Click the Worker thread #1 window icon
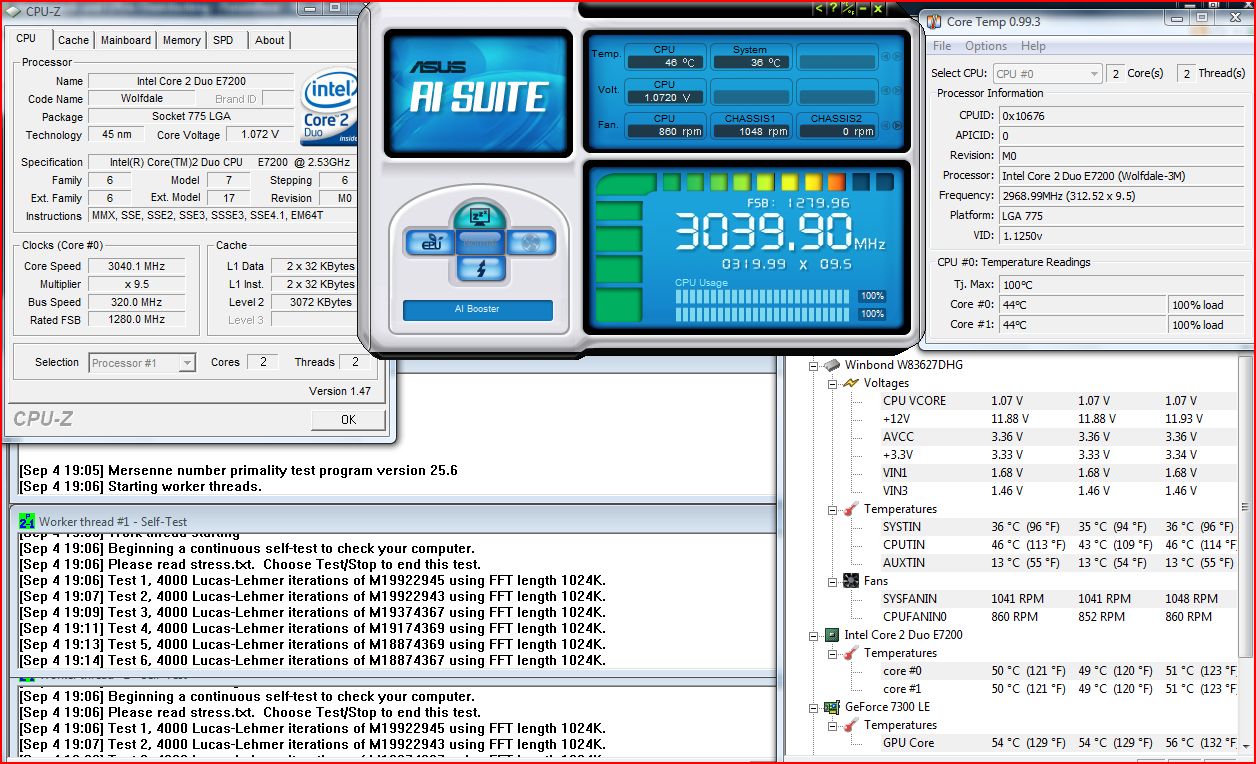Image resolution: width=1256 pixels, height=764 pixels. point(27,521)
